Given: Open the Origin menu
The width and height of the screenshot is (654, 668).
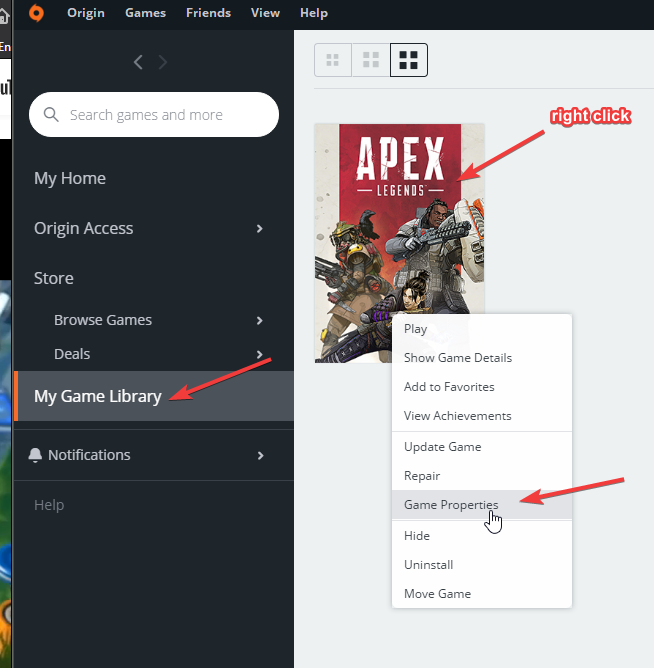Looking at the screenshot, I should click(86, 13).
